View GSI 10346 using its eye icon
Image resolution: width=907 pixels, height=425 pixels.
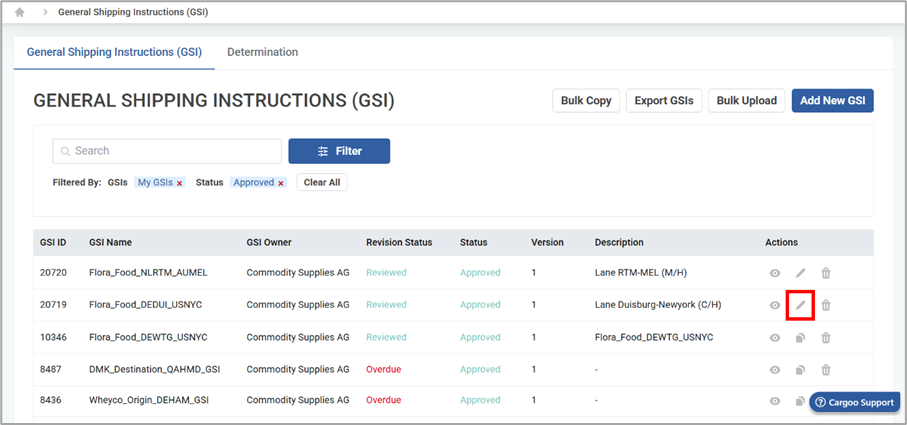(x=775, y=338)
